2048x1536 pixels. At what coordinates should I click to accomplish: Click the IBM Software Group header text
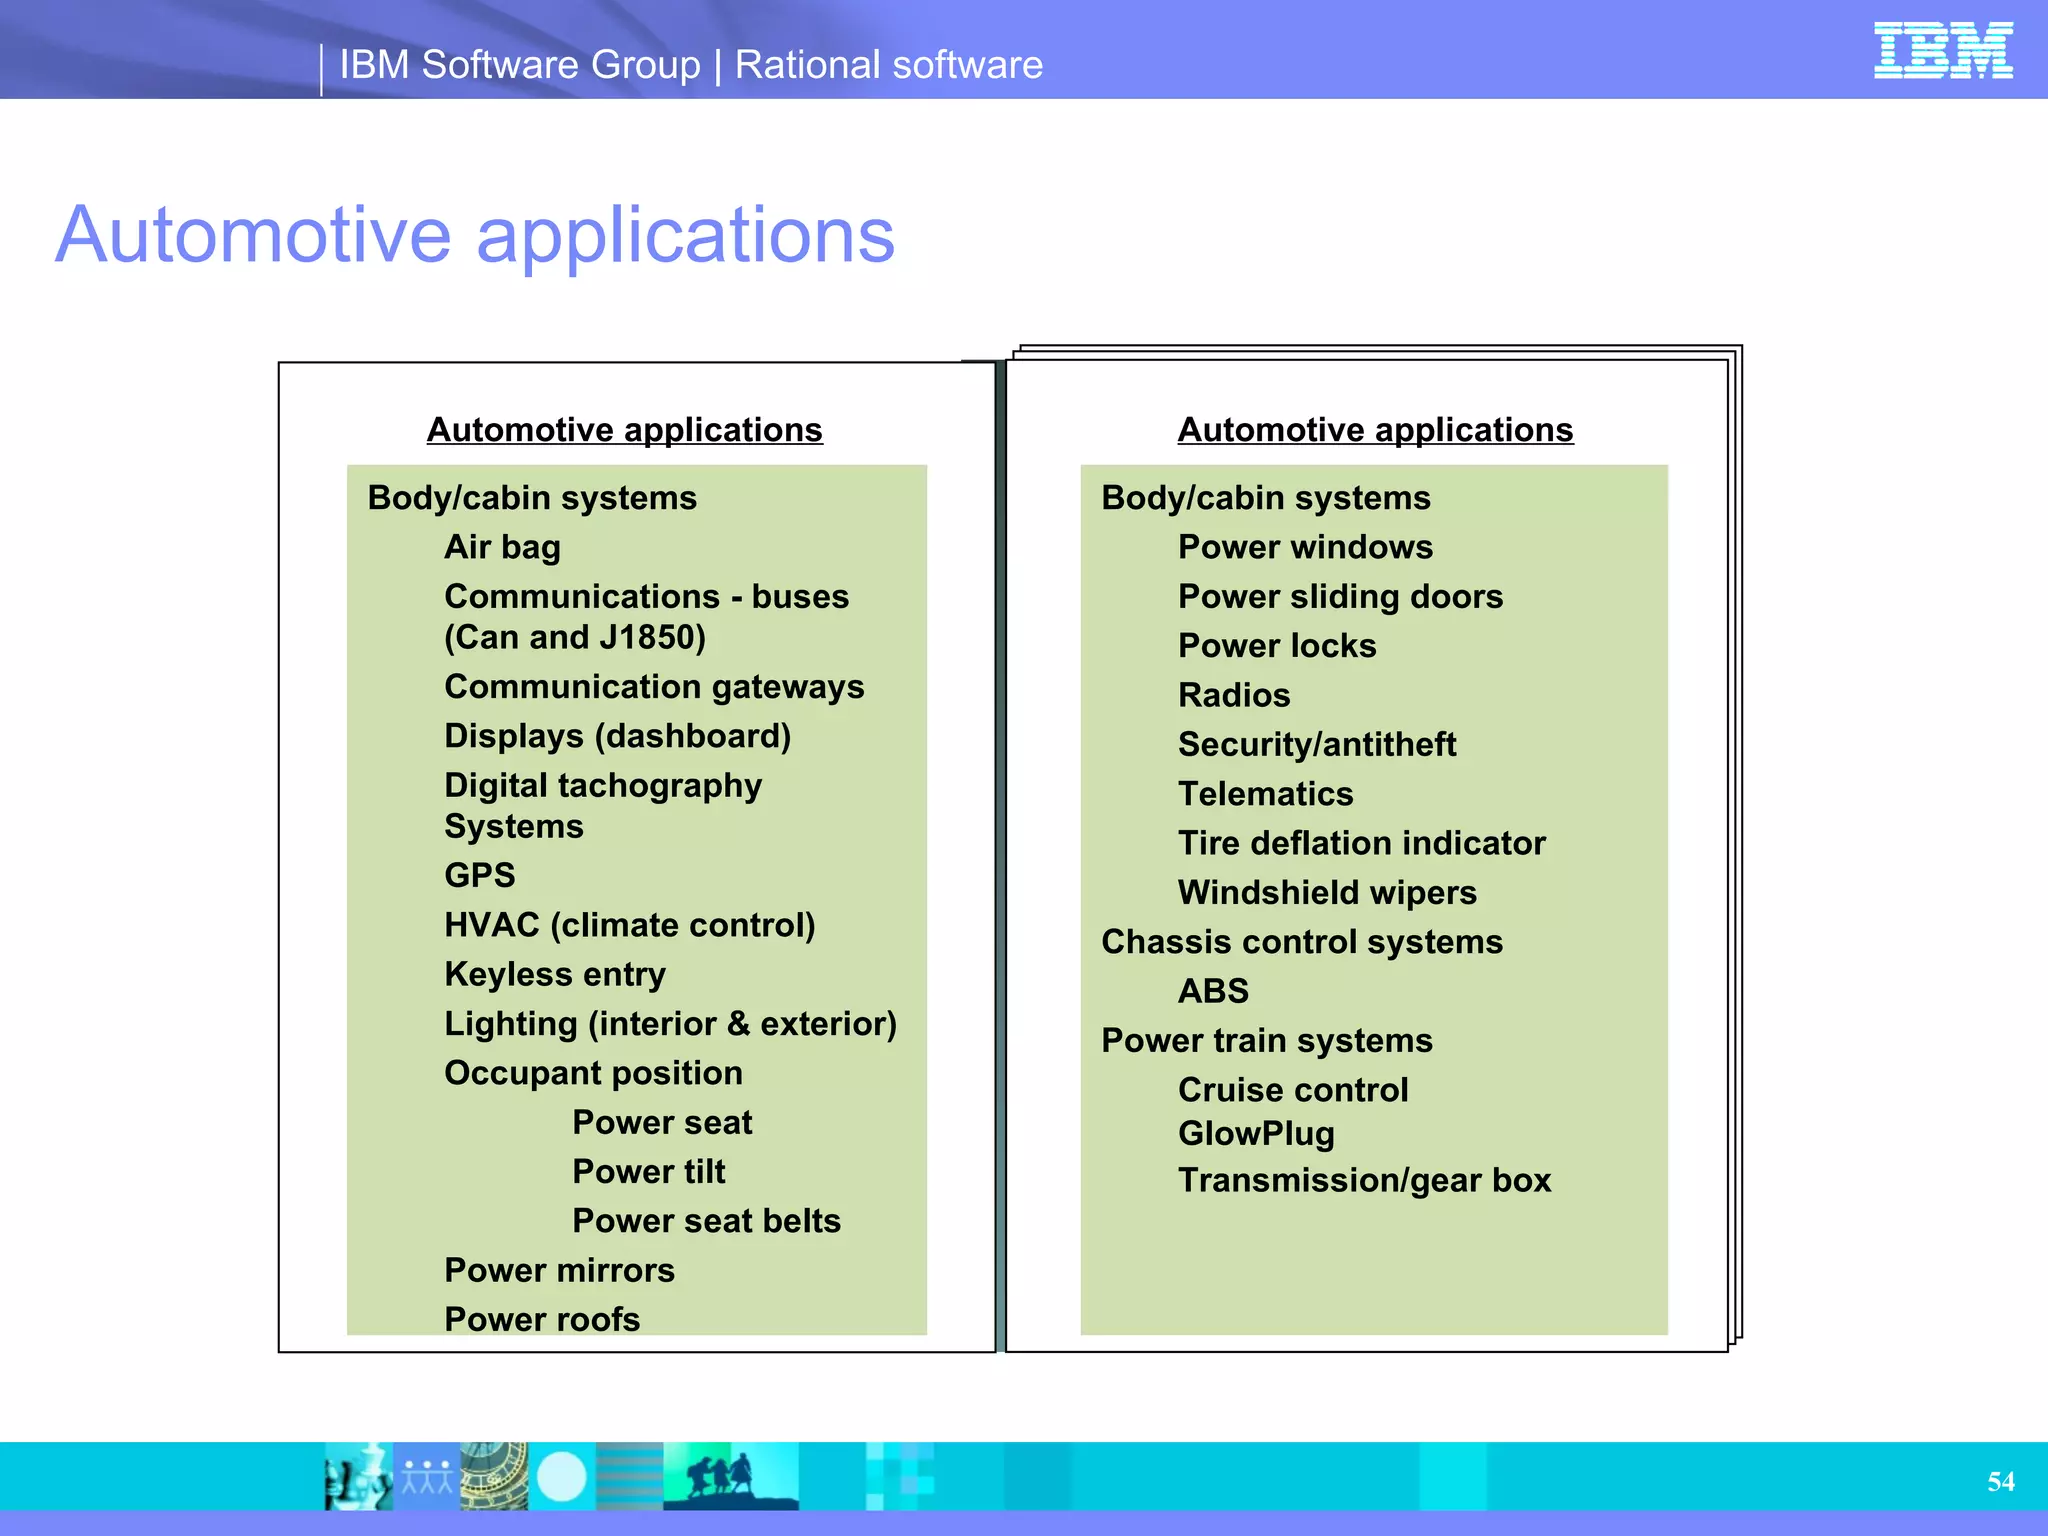520,65
